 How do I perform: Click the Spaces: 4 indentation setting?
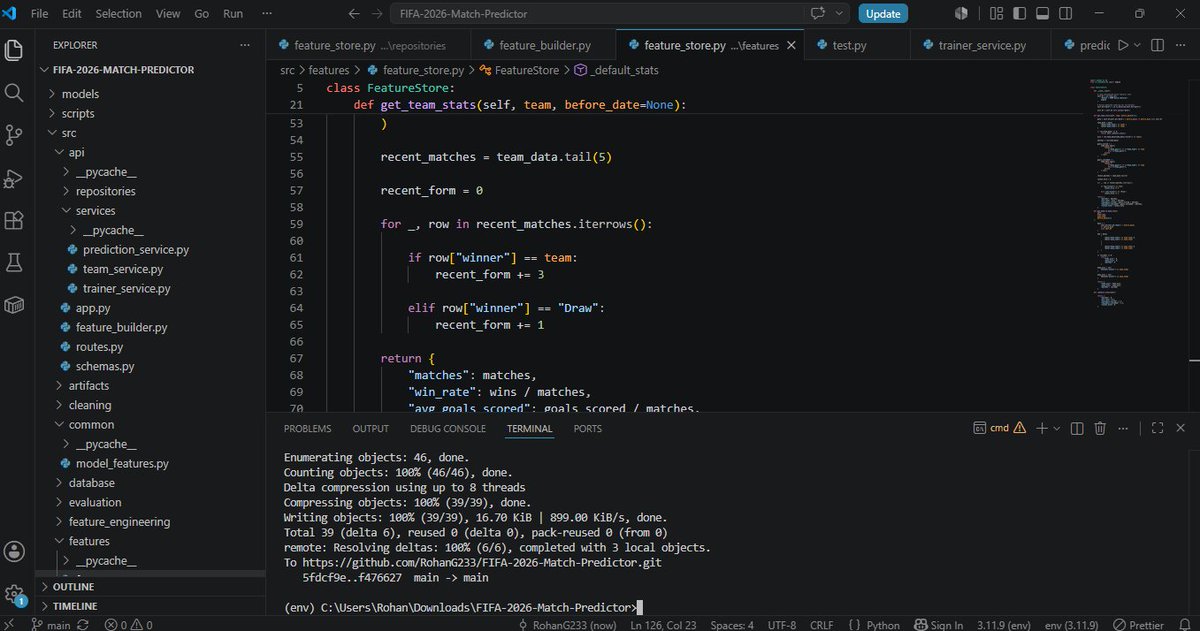(732, 624)
